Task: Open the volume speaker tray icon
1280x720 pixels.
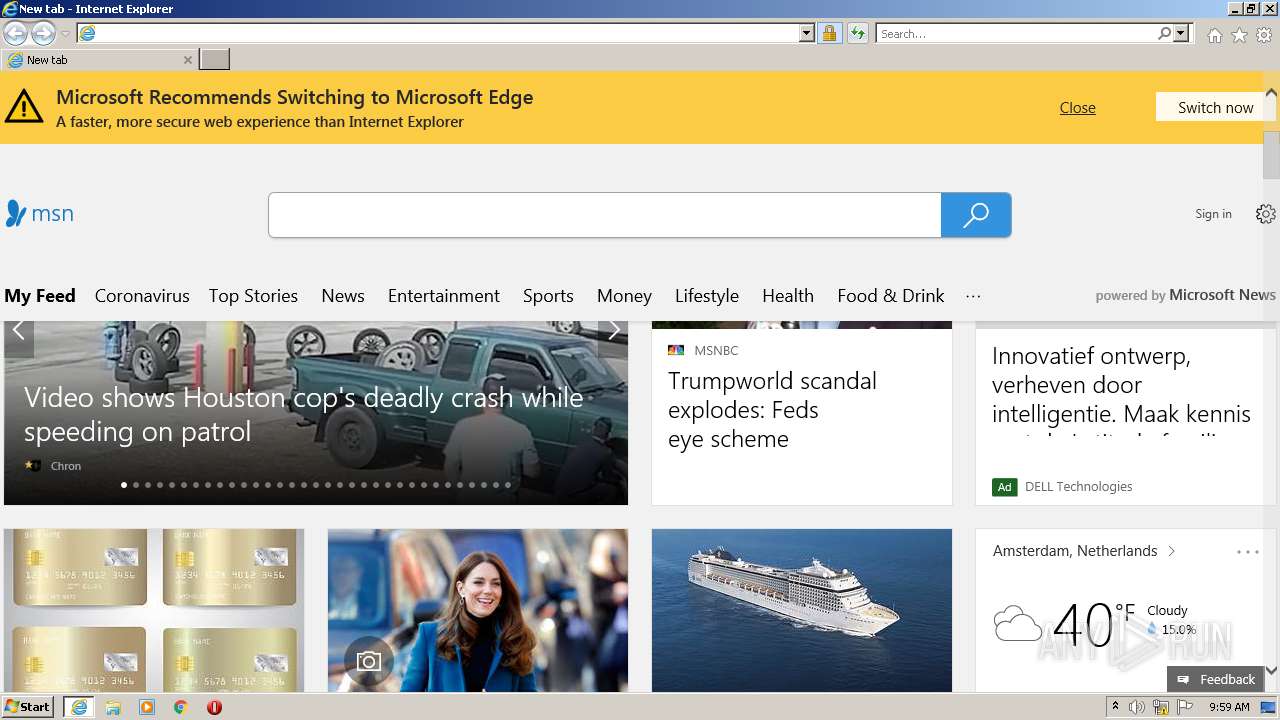Action: 1137,707
